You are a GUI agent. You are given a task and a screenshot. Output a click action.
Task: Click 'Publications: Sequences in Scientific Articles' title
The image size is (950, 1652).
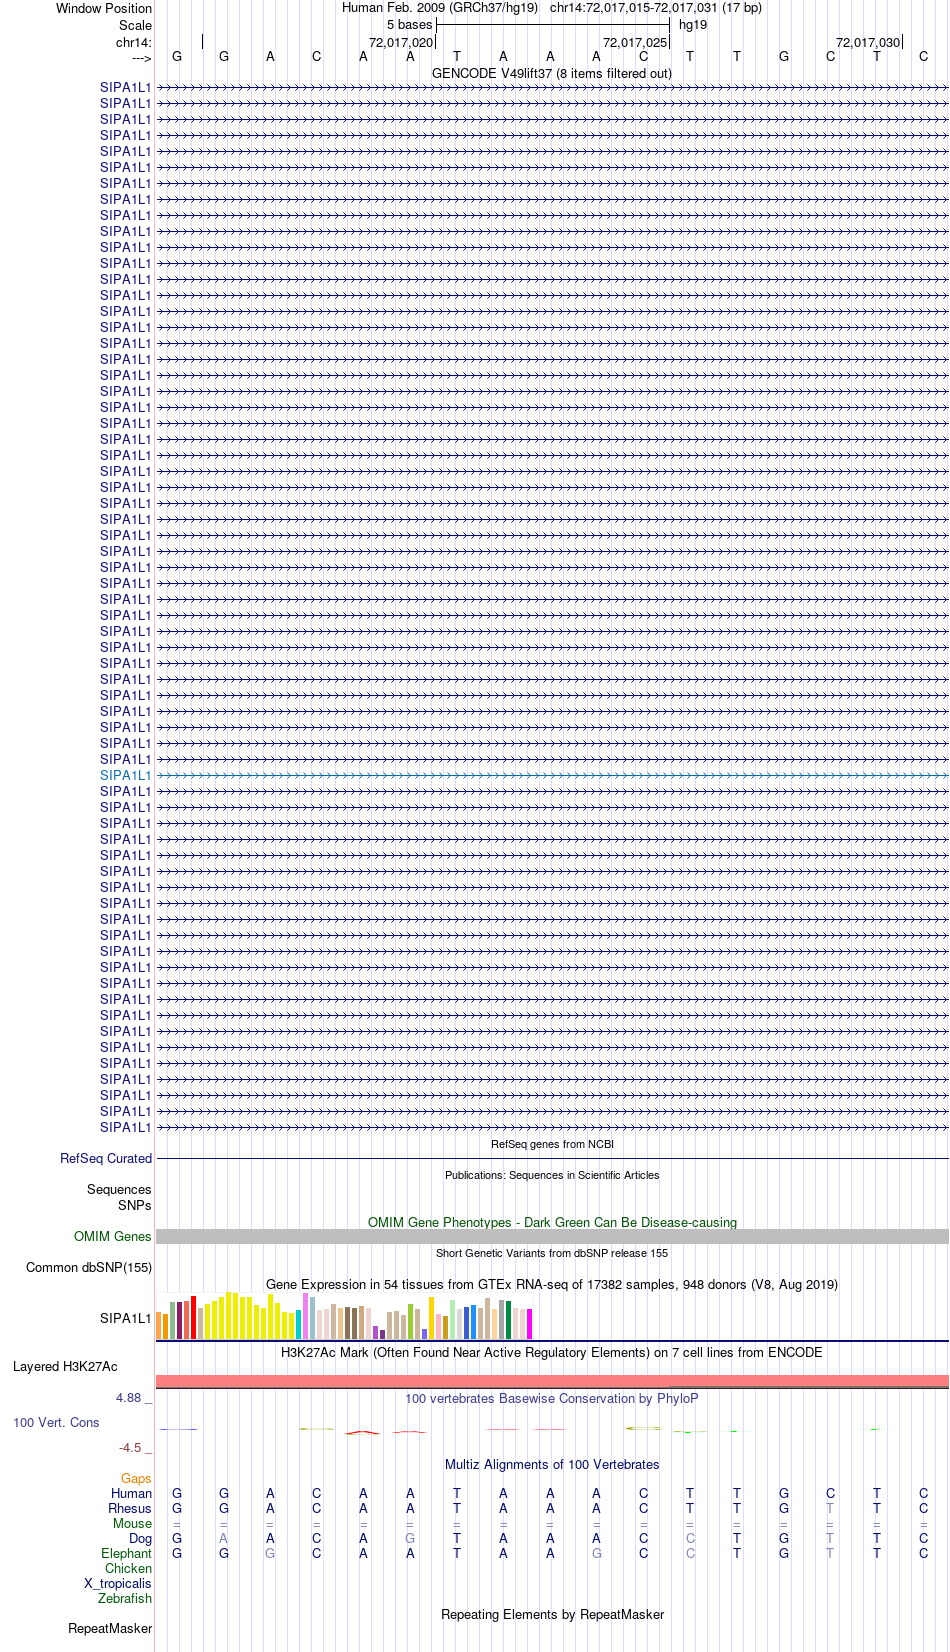tap(552, 1175)
